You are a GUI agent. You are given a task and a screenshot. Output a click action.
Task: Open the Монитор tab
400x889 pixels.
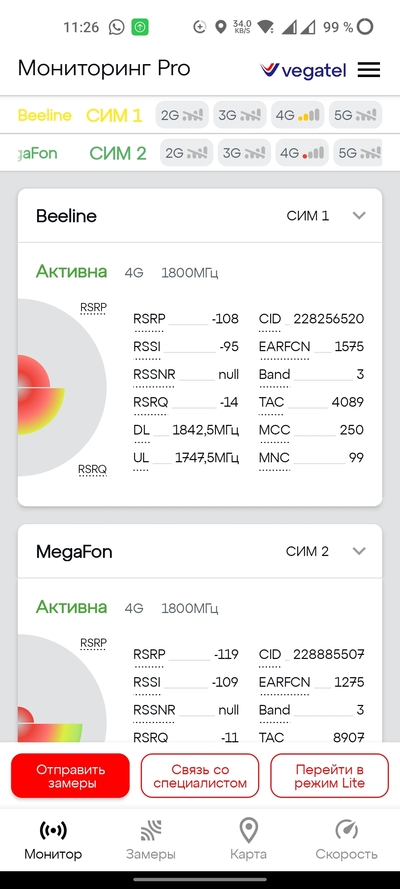click(x=53, y=840)
